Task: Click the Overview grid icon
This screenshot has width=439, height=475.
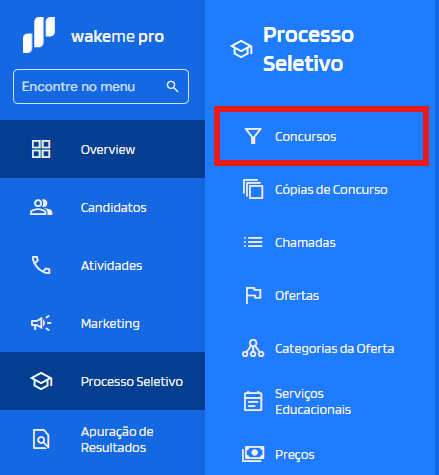Action: point(41,149)
